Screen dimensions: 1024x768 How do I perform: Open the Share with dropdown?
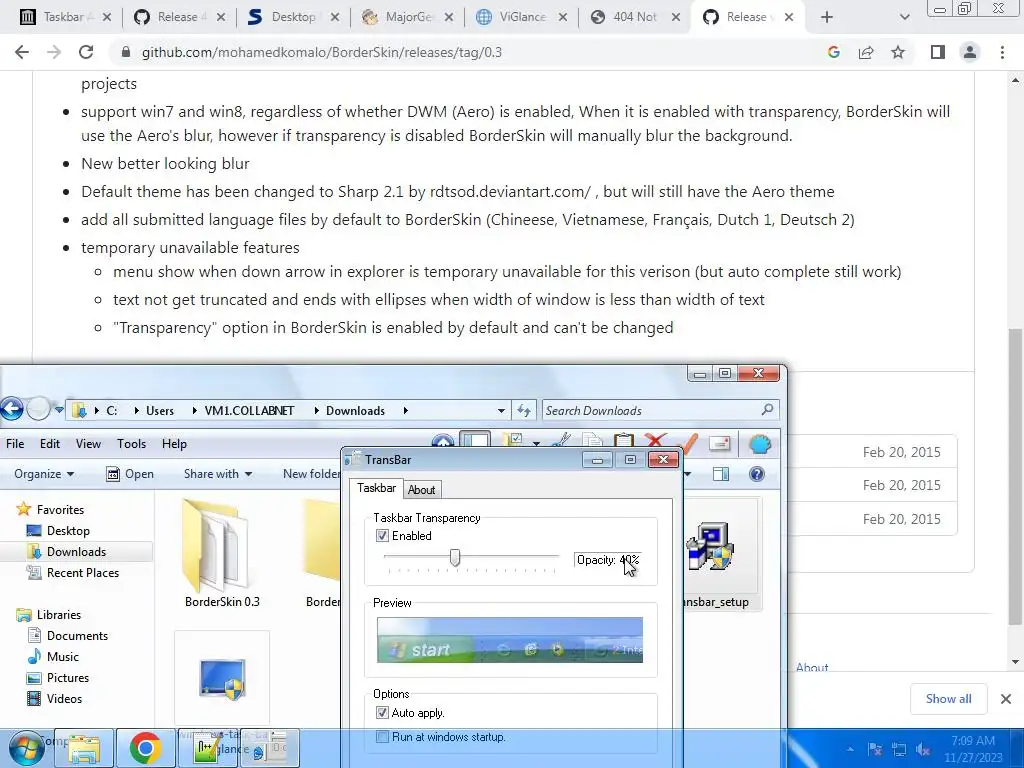coord(218,474)
